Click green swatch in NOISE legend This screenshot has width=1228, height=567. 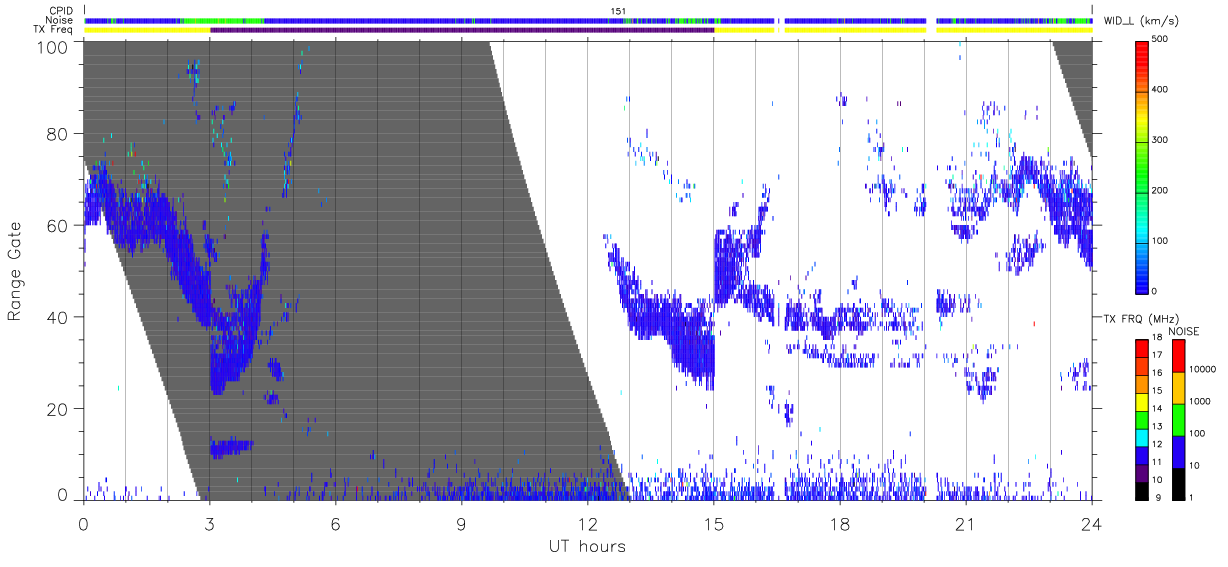[1179, 420]
